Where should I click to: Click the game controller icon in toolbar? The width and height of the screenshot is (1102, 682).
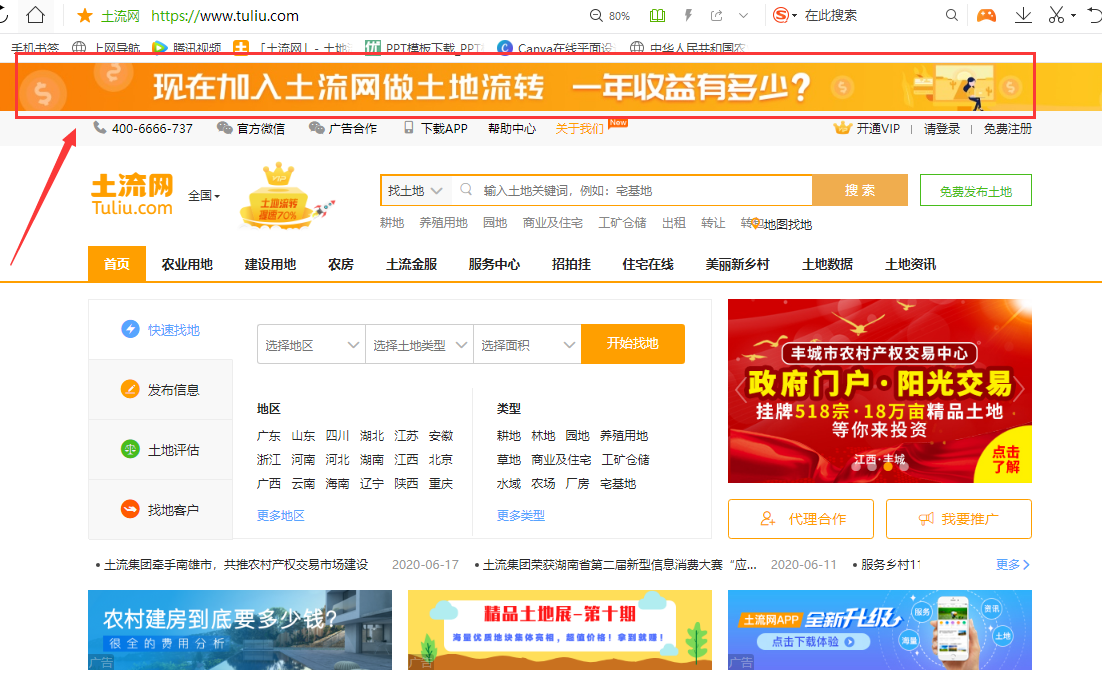[x=986, y=15]
